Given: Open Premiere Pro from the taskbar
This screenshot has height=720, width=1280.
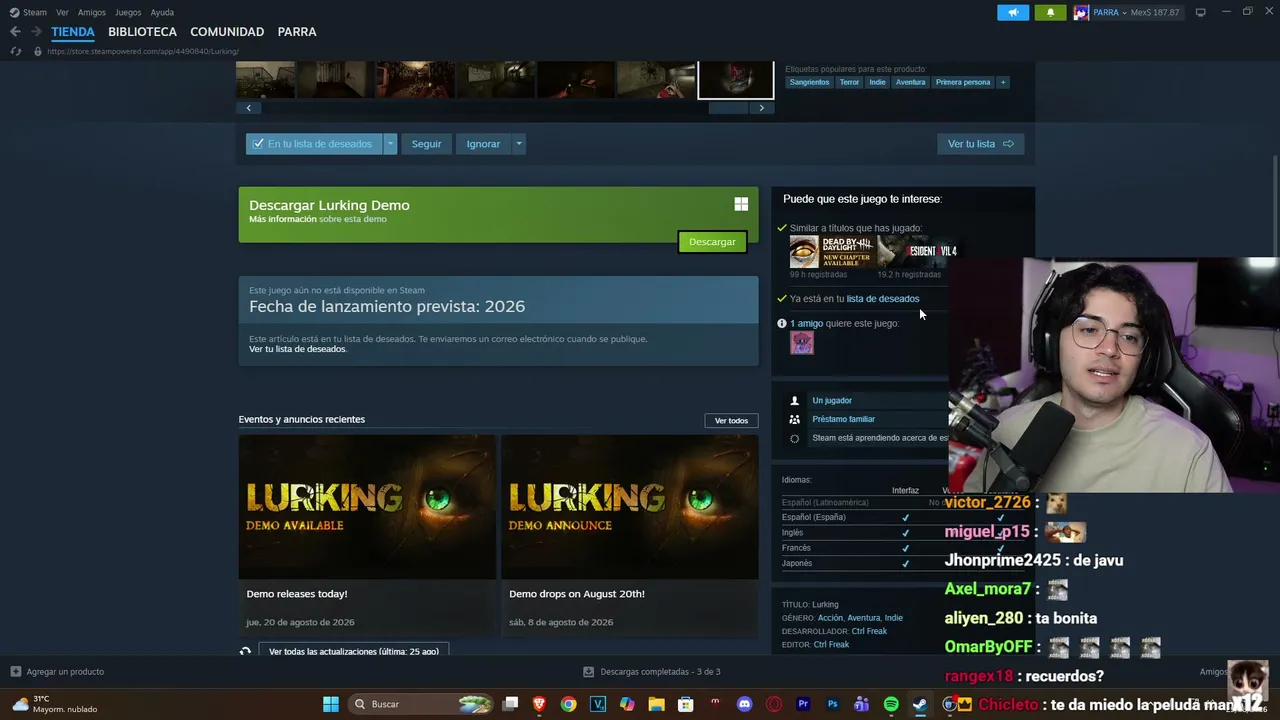Looking at the screenshot, I should (x=803, y=704).
